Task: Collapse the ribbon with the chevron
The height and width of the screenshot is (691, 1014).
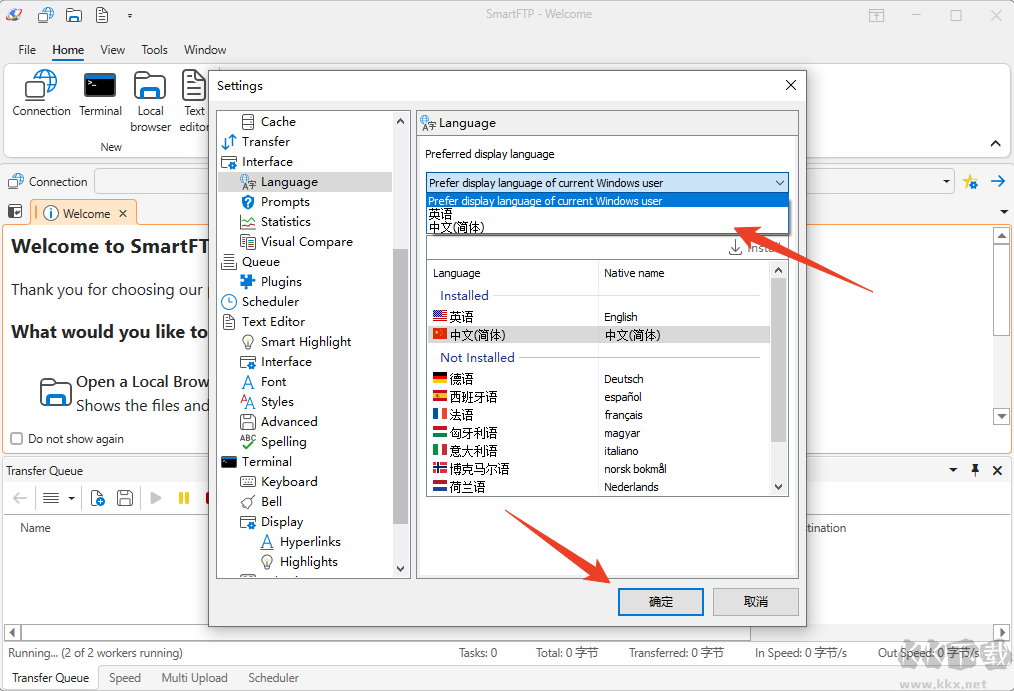Action: (995, 144)
